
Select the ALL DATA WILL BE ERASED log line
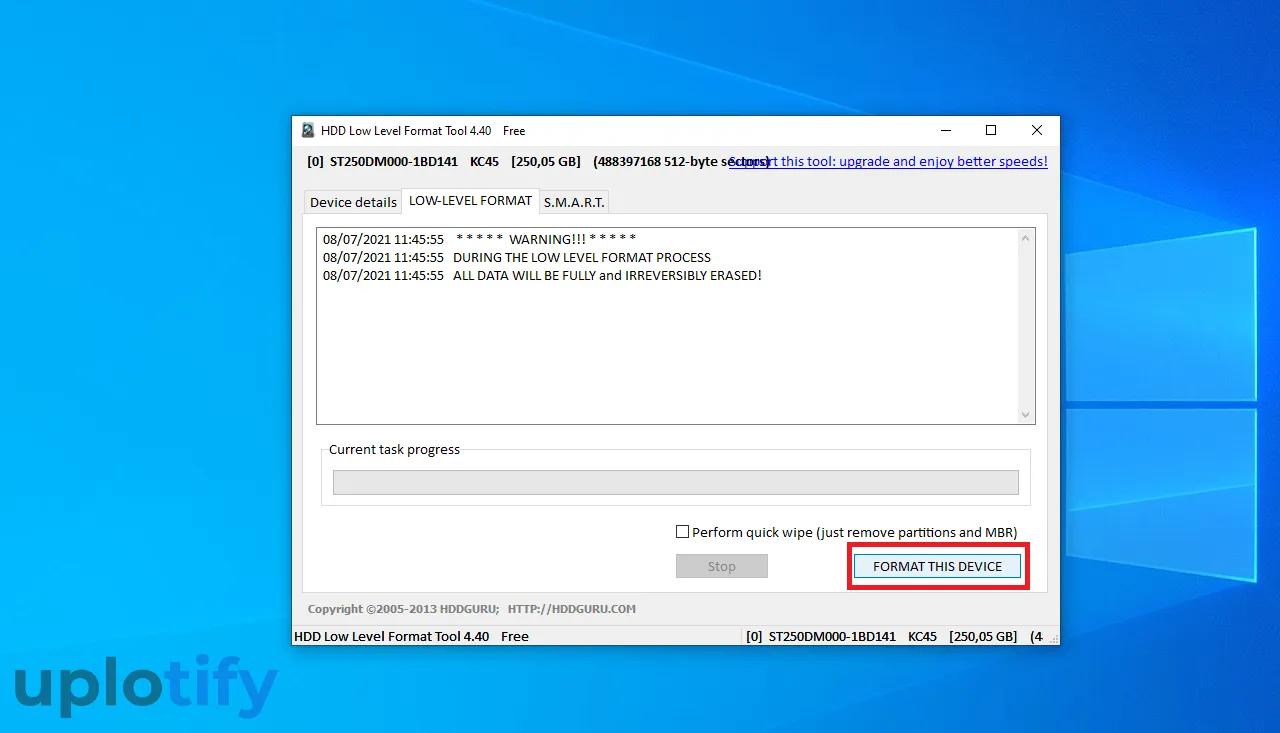[542, 275]
